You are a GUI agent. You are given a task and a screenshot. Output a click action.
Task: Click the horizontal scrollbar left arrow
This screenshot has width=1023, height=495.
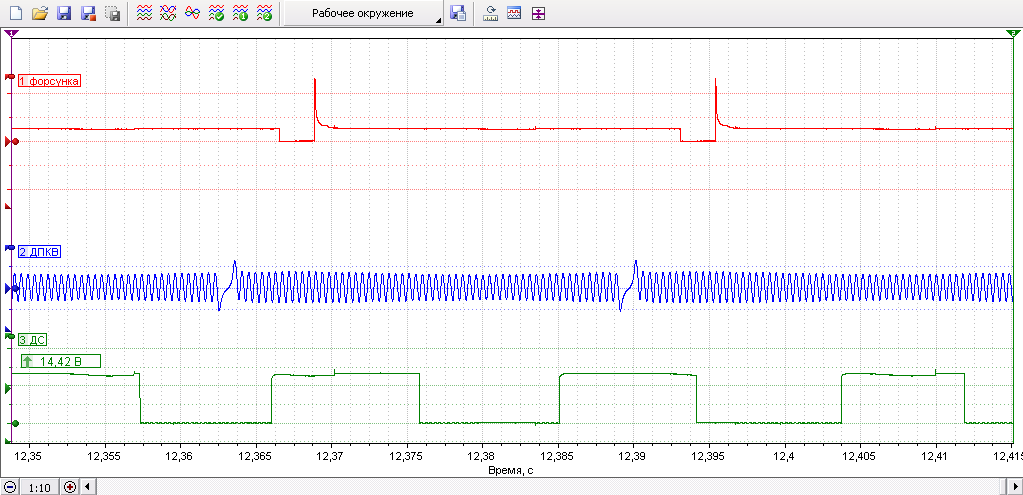click(87, 487)
